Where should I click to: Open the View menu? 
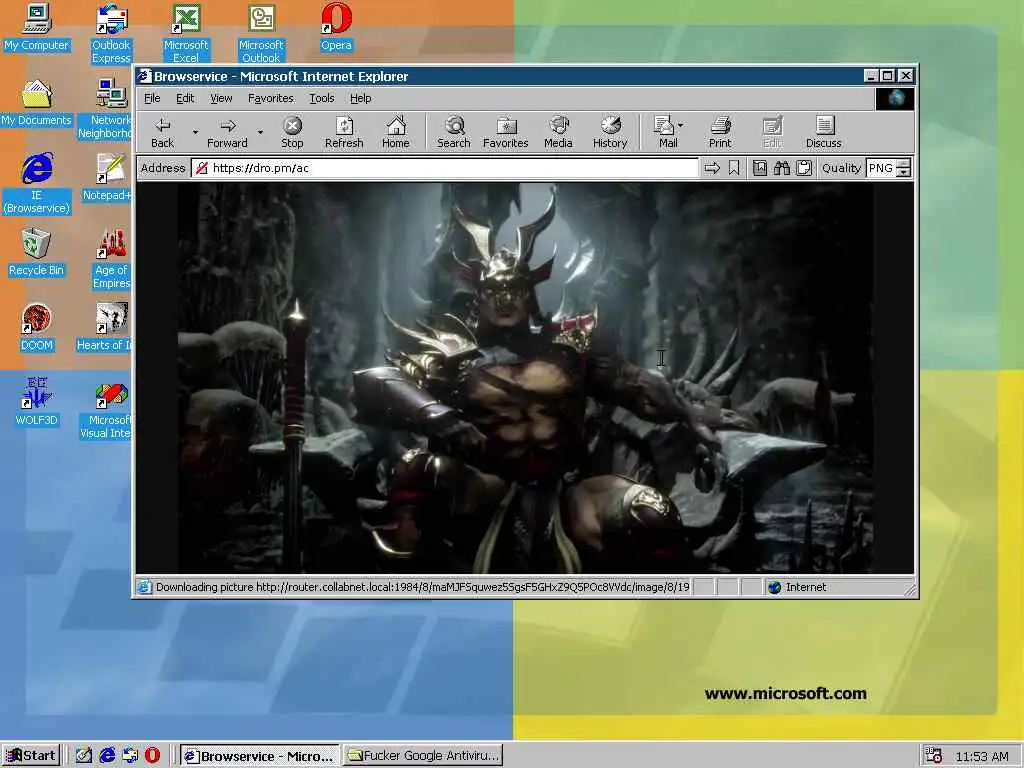221,99
